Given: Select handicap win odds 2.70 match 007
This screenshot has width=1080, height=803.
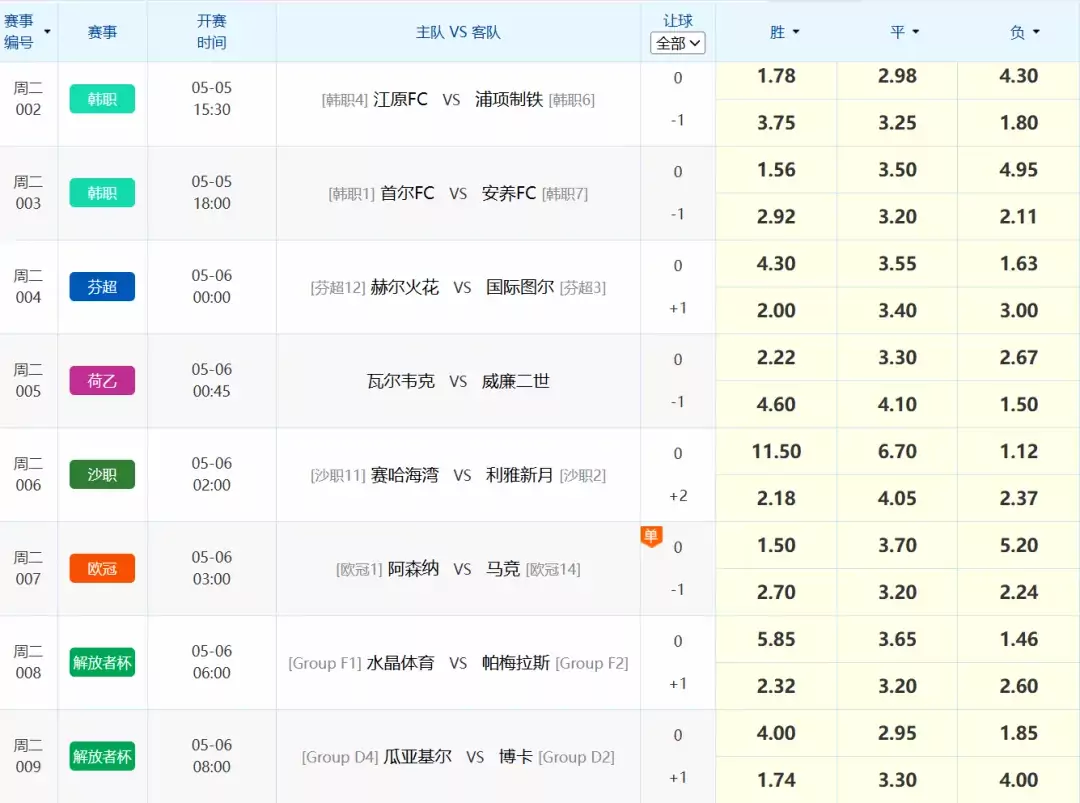Looking at the screenshot, I should coord(776,592).
